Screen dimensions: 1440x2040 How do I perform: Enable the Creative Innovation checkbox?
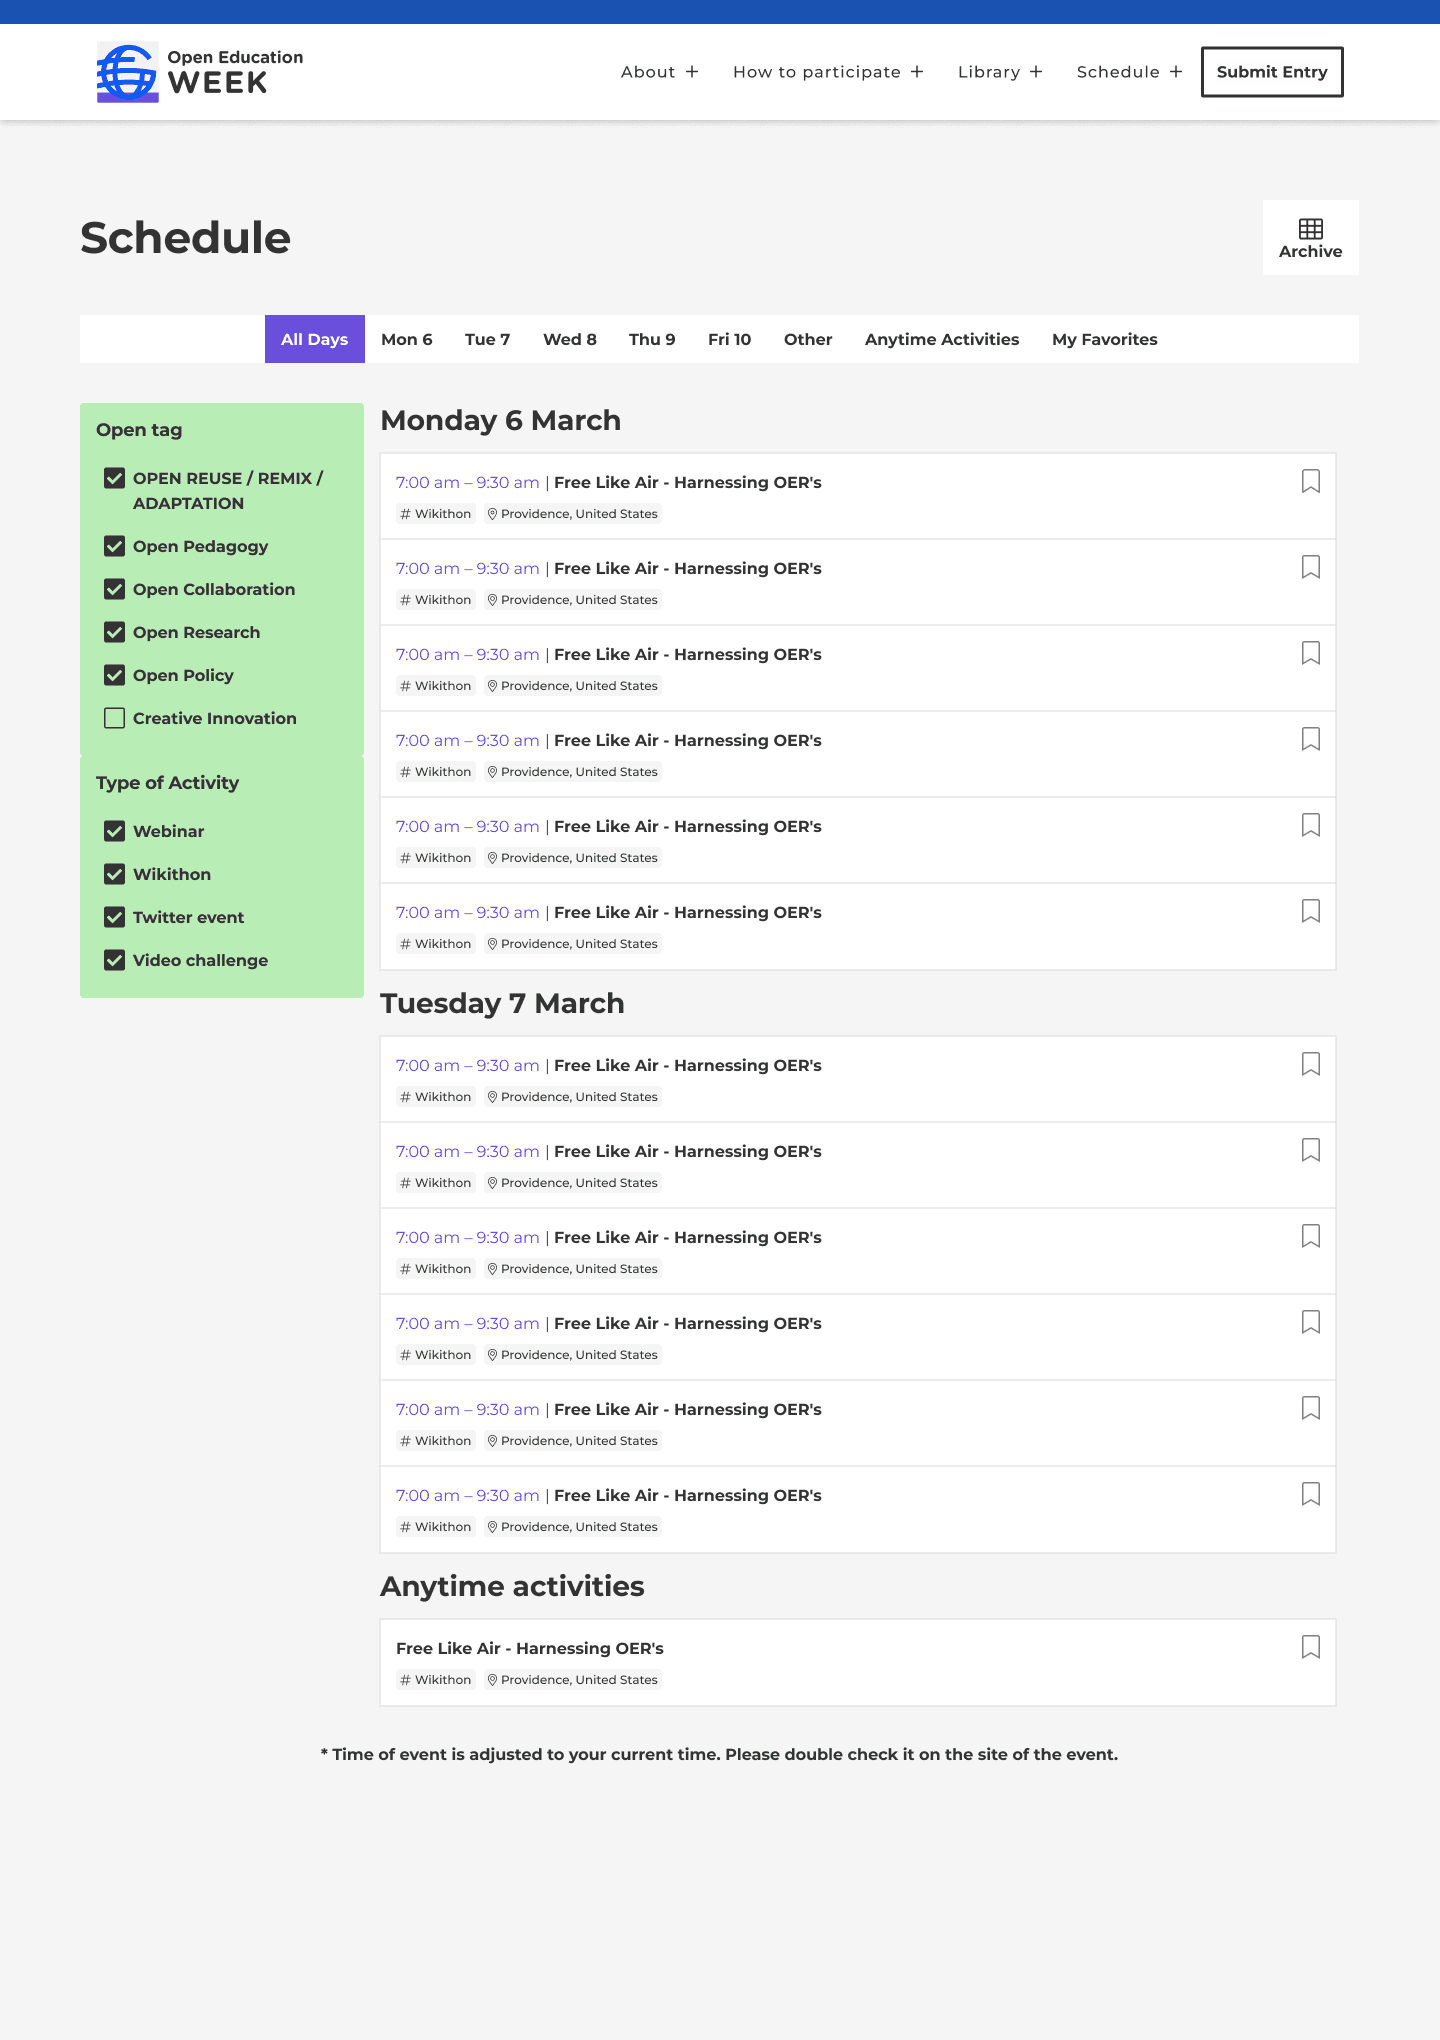(x=115, y=718)
